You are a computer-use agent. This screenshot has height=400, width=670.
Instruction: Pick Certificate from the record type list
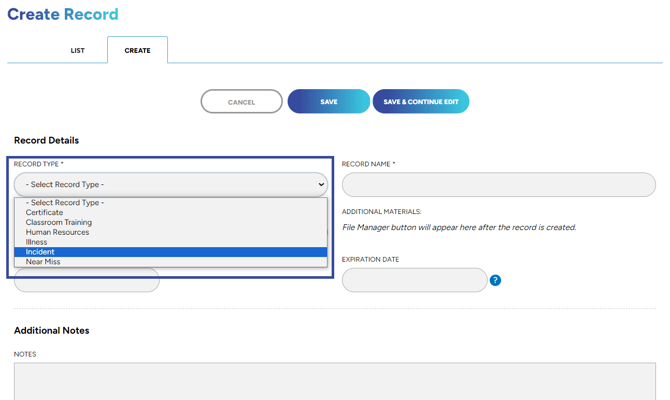pyautogui.click(x=45, y=213)
